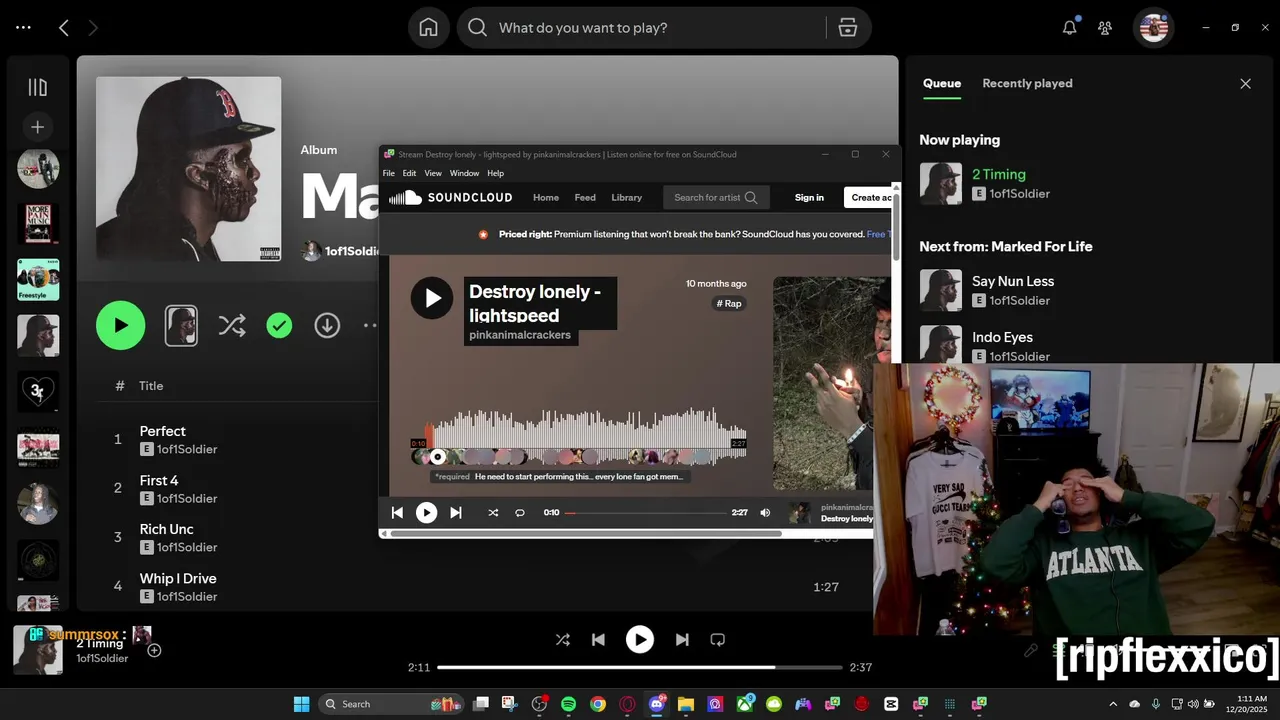
Task: Collapse Your Library sidebar
Action: (x=37, y=88)
